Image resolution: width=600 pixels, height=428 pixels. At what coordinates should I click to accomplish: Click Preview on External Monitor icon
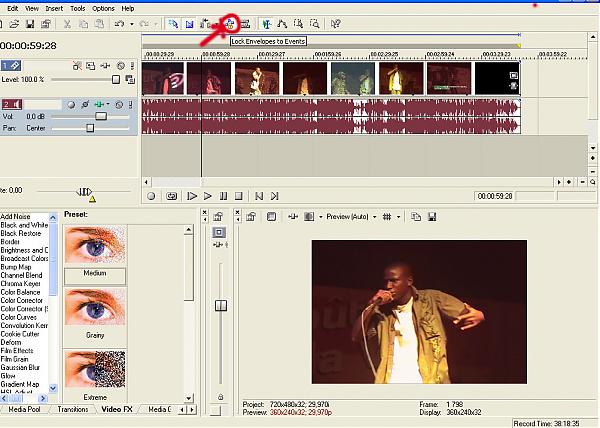pos(271,217)
